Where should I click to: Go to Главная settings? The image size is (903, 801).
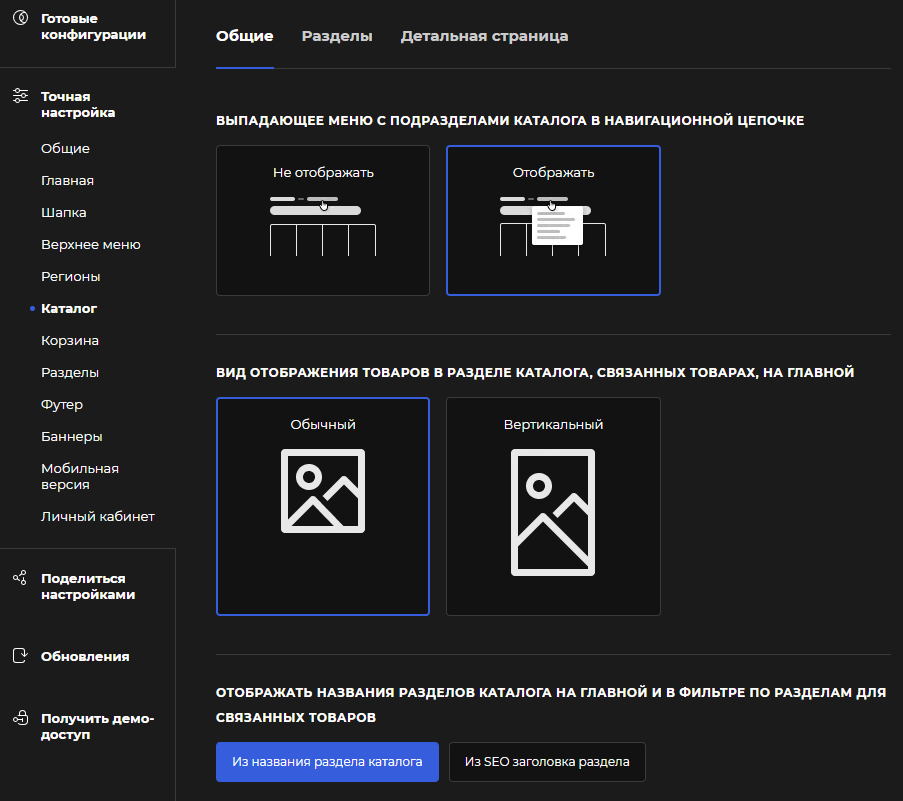coord(67,181)
